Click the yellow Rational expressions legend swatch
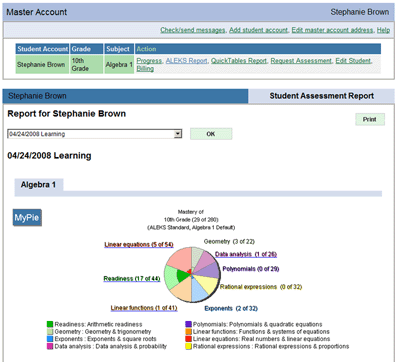The width and height of the screenshot is (400, 362). pyautogui.click(x=189, y=347)
